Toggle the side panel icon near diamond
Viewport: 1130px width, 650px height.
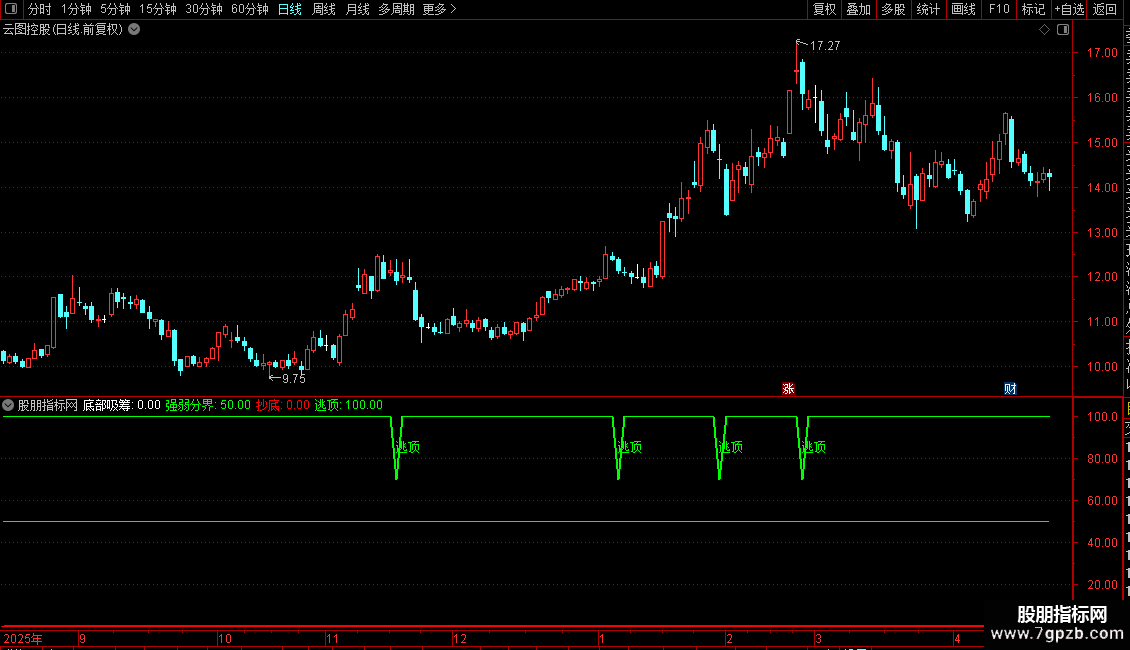[1063, 30]
